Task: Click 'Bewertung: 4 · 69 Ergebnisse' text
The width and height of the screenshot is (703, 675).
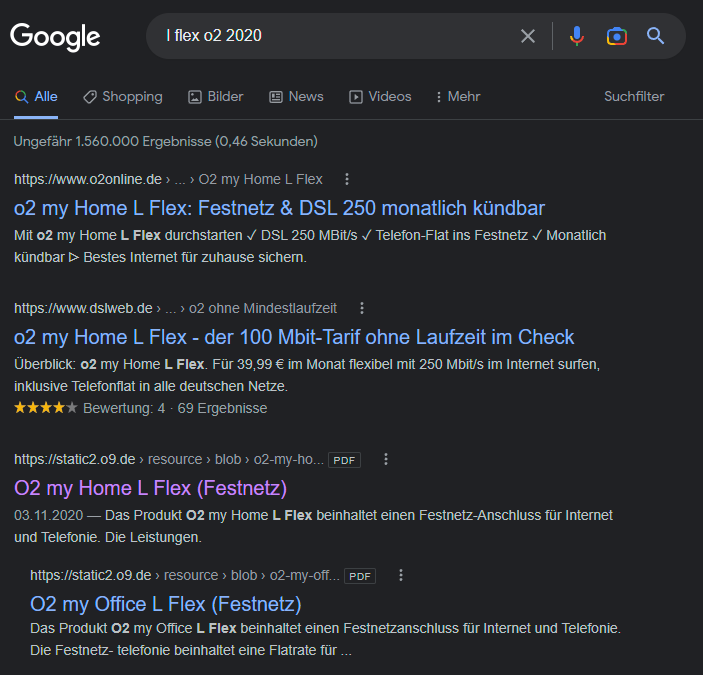Action: [175, 408]
